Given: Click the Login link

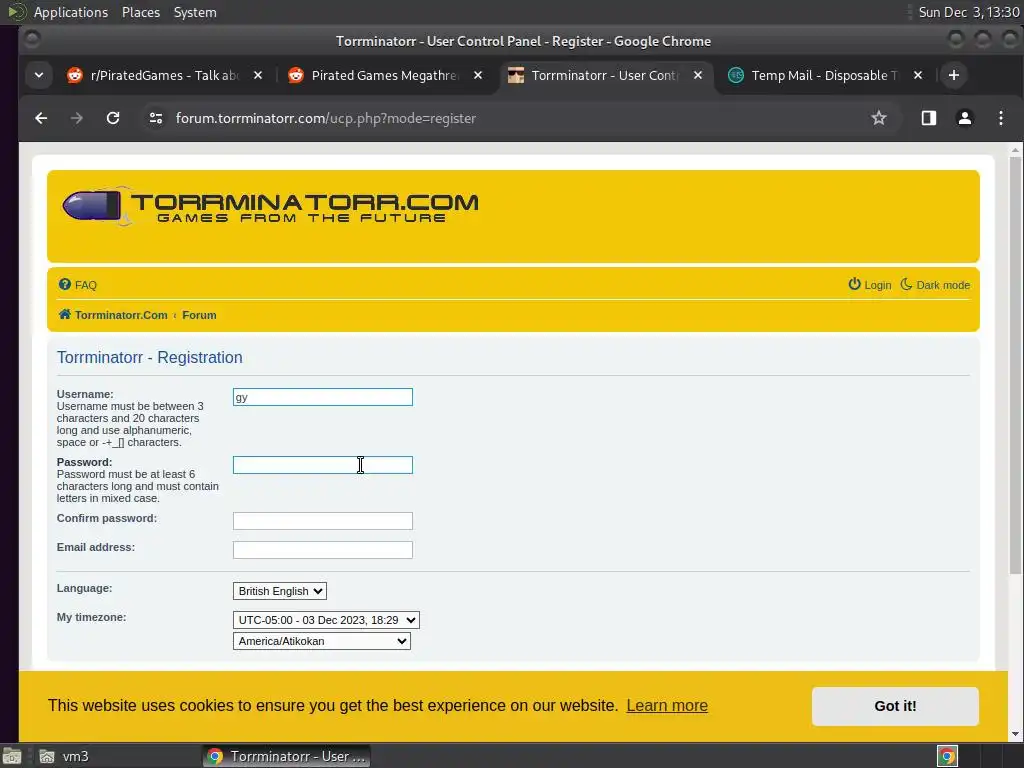Looking at the screenshot, I should (870, 285).
